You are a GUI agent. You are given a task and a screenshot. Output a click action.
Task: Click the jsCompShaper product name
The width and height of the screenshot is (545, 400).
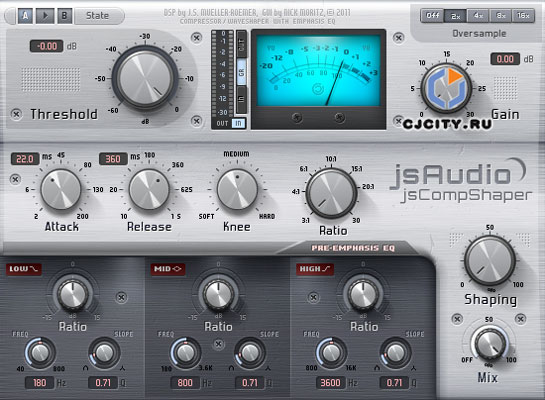[x=466, y=196]
